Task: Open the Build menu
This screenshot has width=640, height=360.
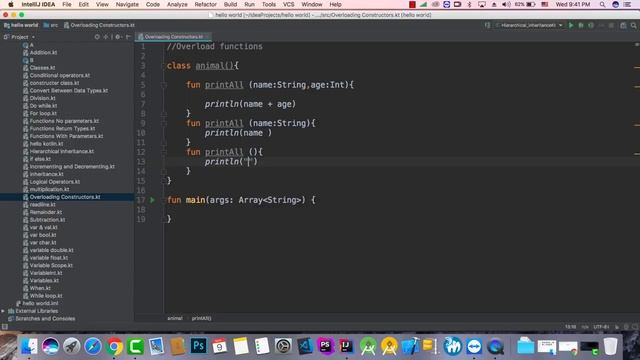Action: pyautogui.click(x=230, y=4)
